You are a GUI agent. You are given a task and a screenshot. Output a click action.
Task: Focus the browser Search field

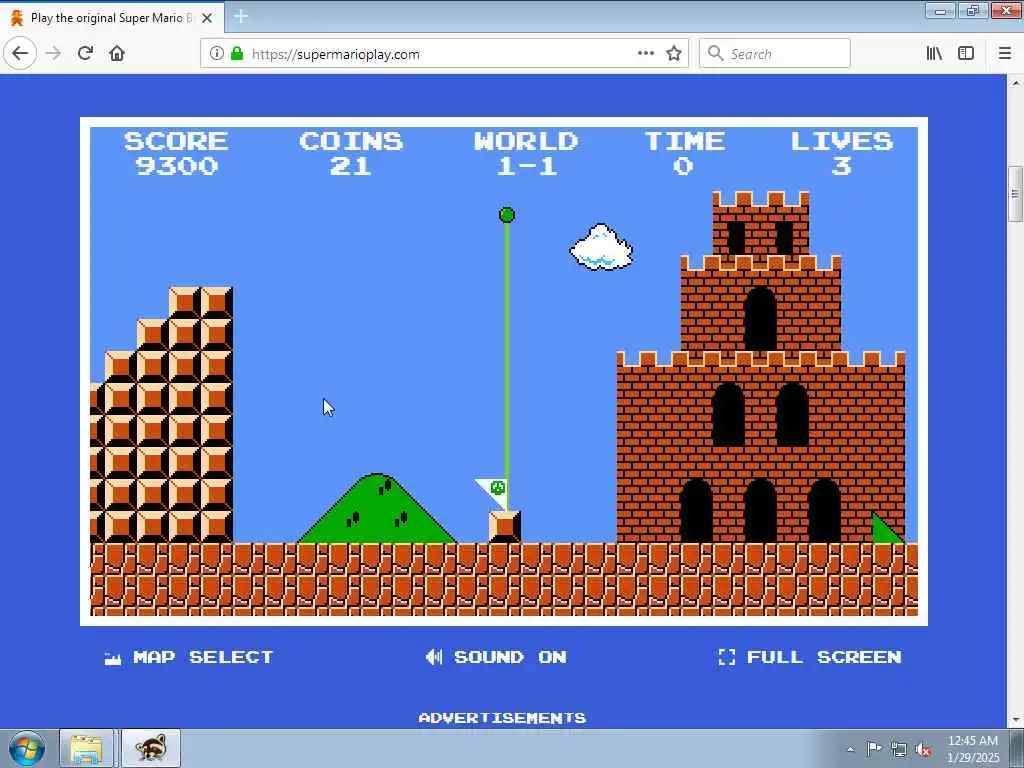point(775,54)
